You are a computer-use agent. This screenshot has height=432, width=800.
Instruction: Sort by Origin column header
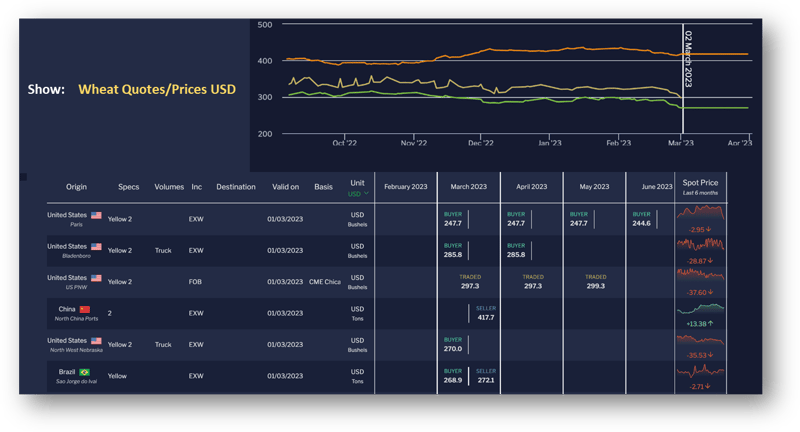coord(76,187)
